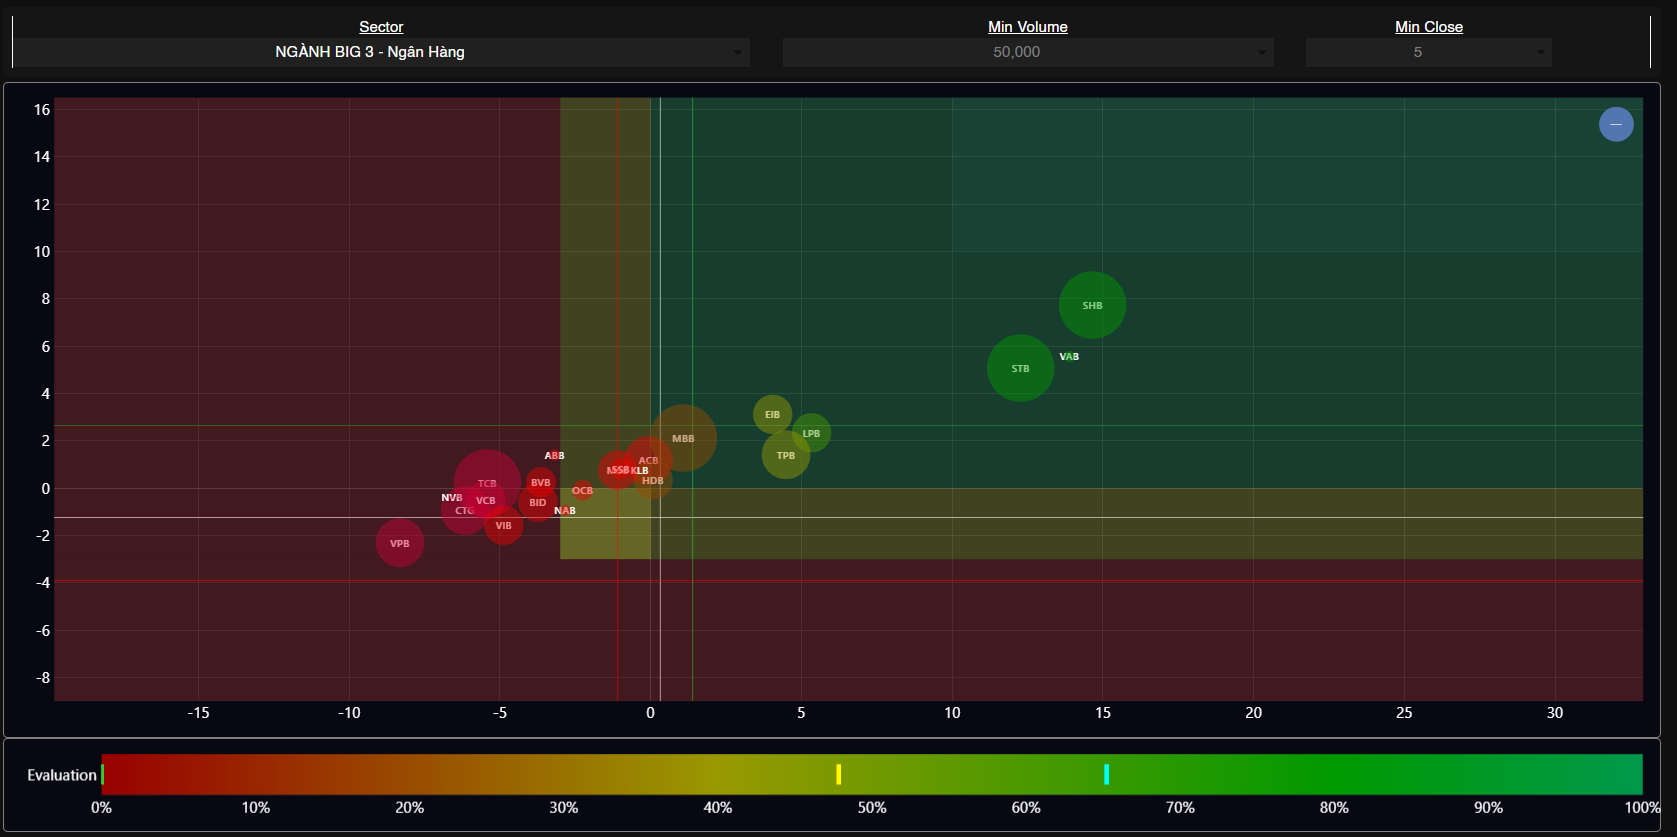
Task: Click the Min Volume header label
Action: coord(1027,27)
